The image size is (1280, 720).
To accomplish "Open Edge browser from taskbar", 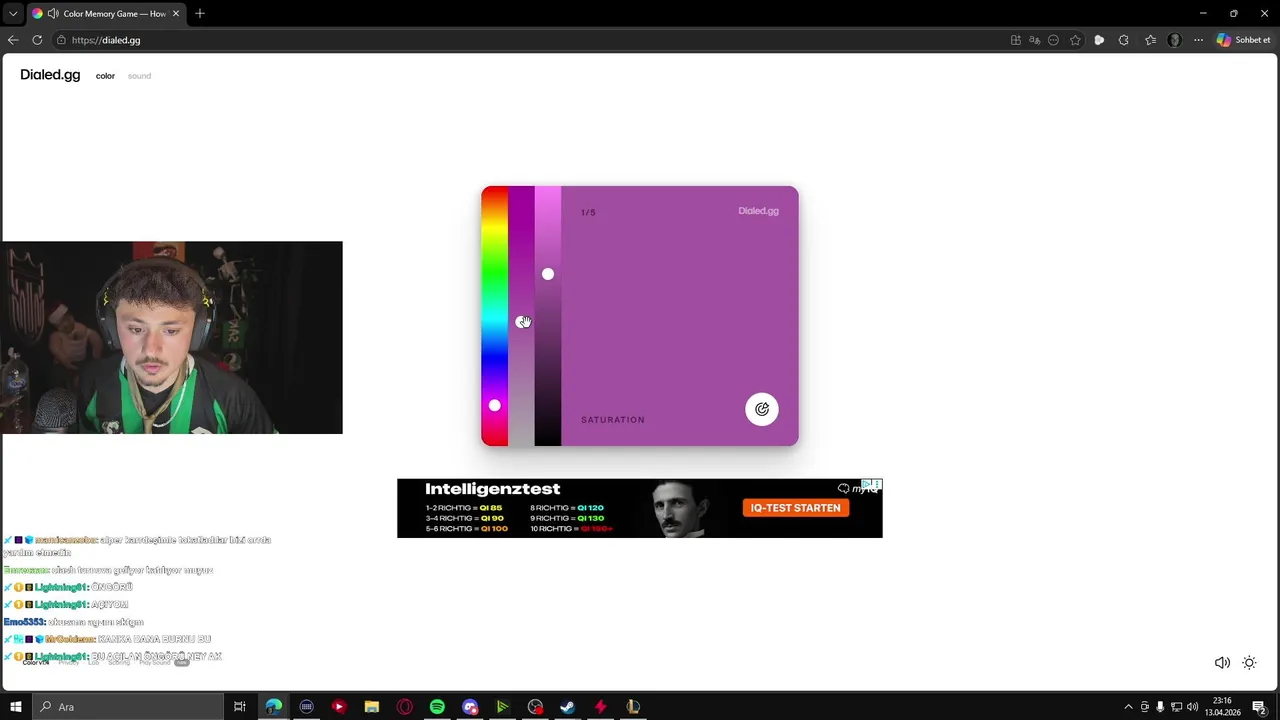I will tap(273, 707).
